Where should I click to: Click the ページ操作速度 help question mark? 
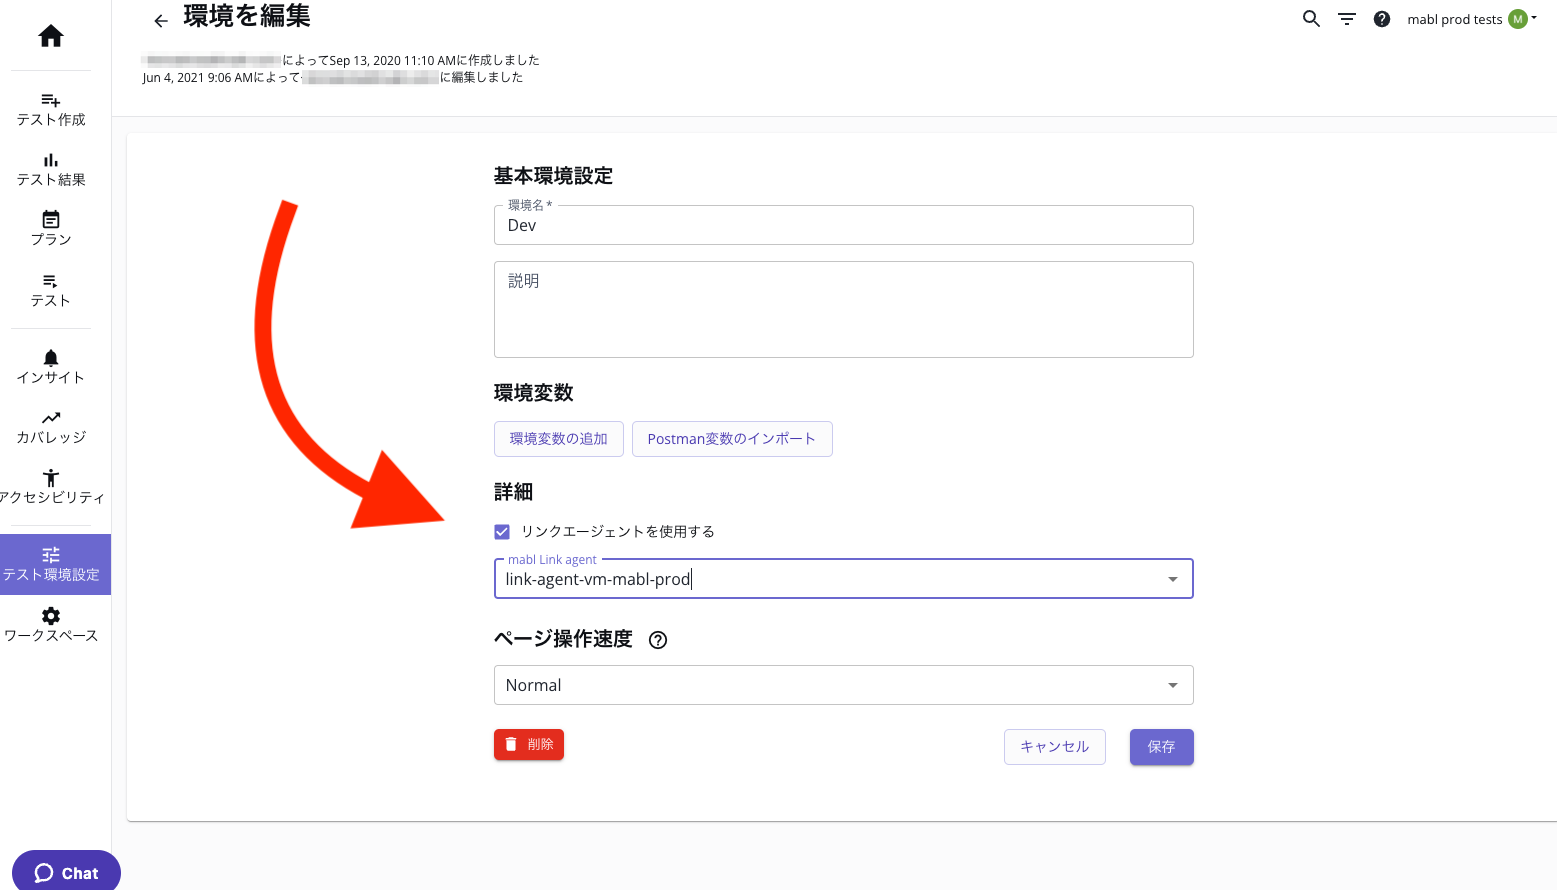point(657,639)
